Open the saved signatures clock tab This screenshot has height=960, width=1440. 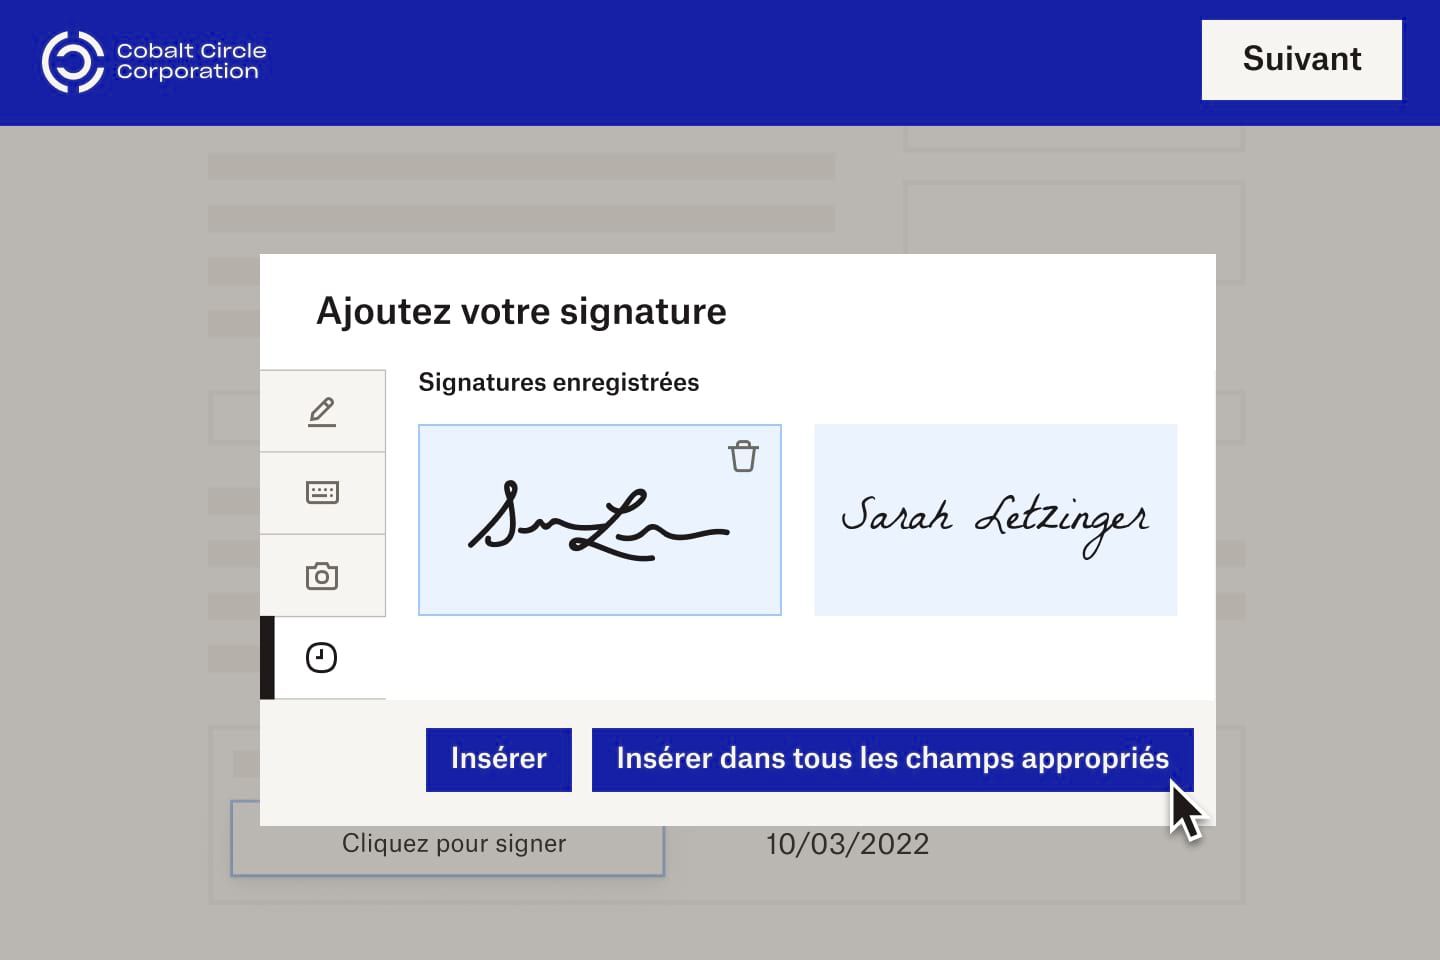[x=322, y=657]
